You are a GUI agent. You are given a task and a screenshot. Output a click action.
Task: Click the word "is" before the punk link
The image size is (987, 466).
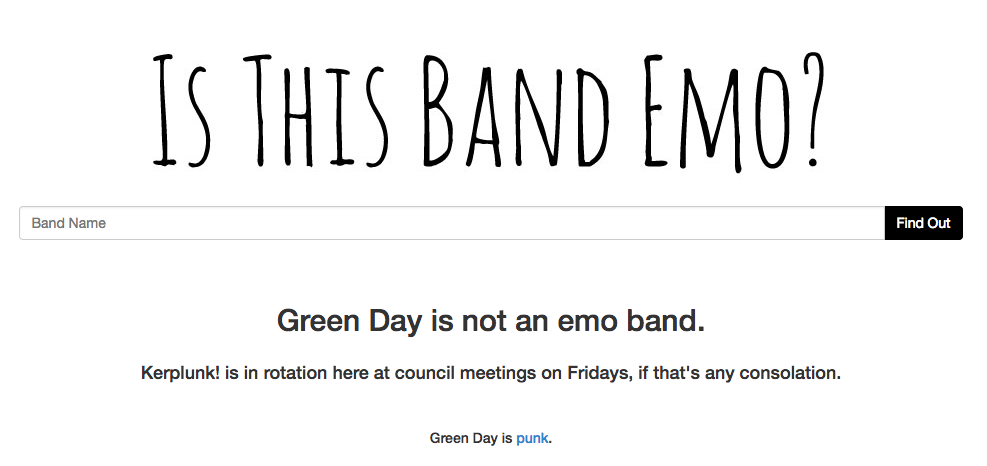(x=507, y=438)
